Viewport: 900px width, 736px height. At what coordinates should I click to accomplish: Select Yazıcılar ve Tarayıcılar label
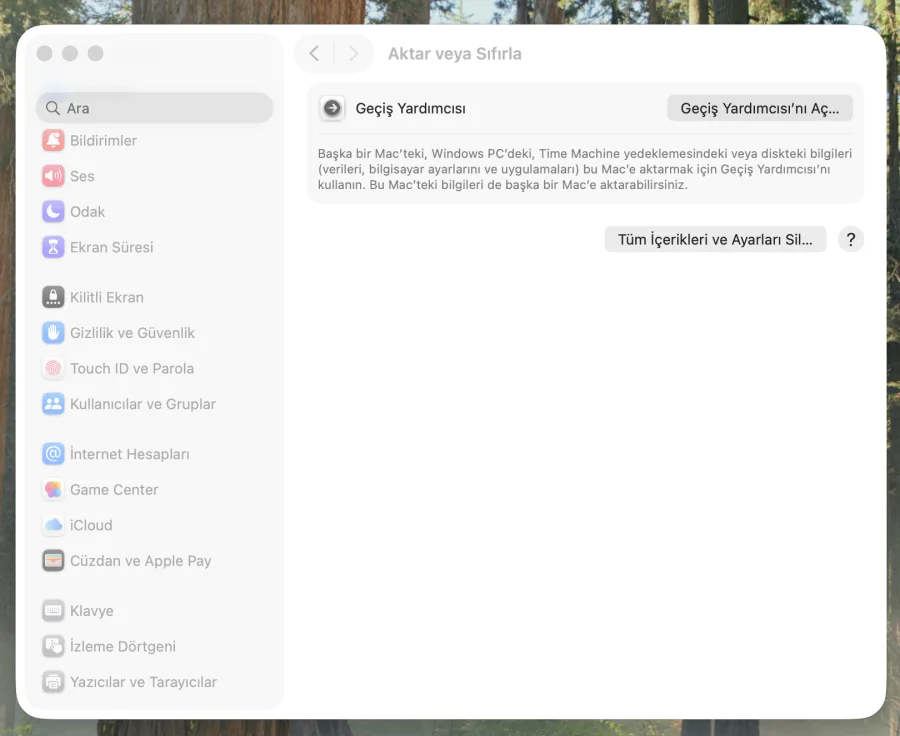[x=143, y=682]
